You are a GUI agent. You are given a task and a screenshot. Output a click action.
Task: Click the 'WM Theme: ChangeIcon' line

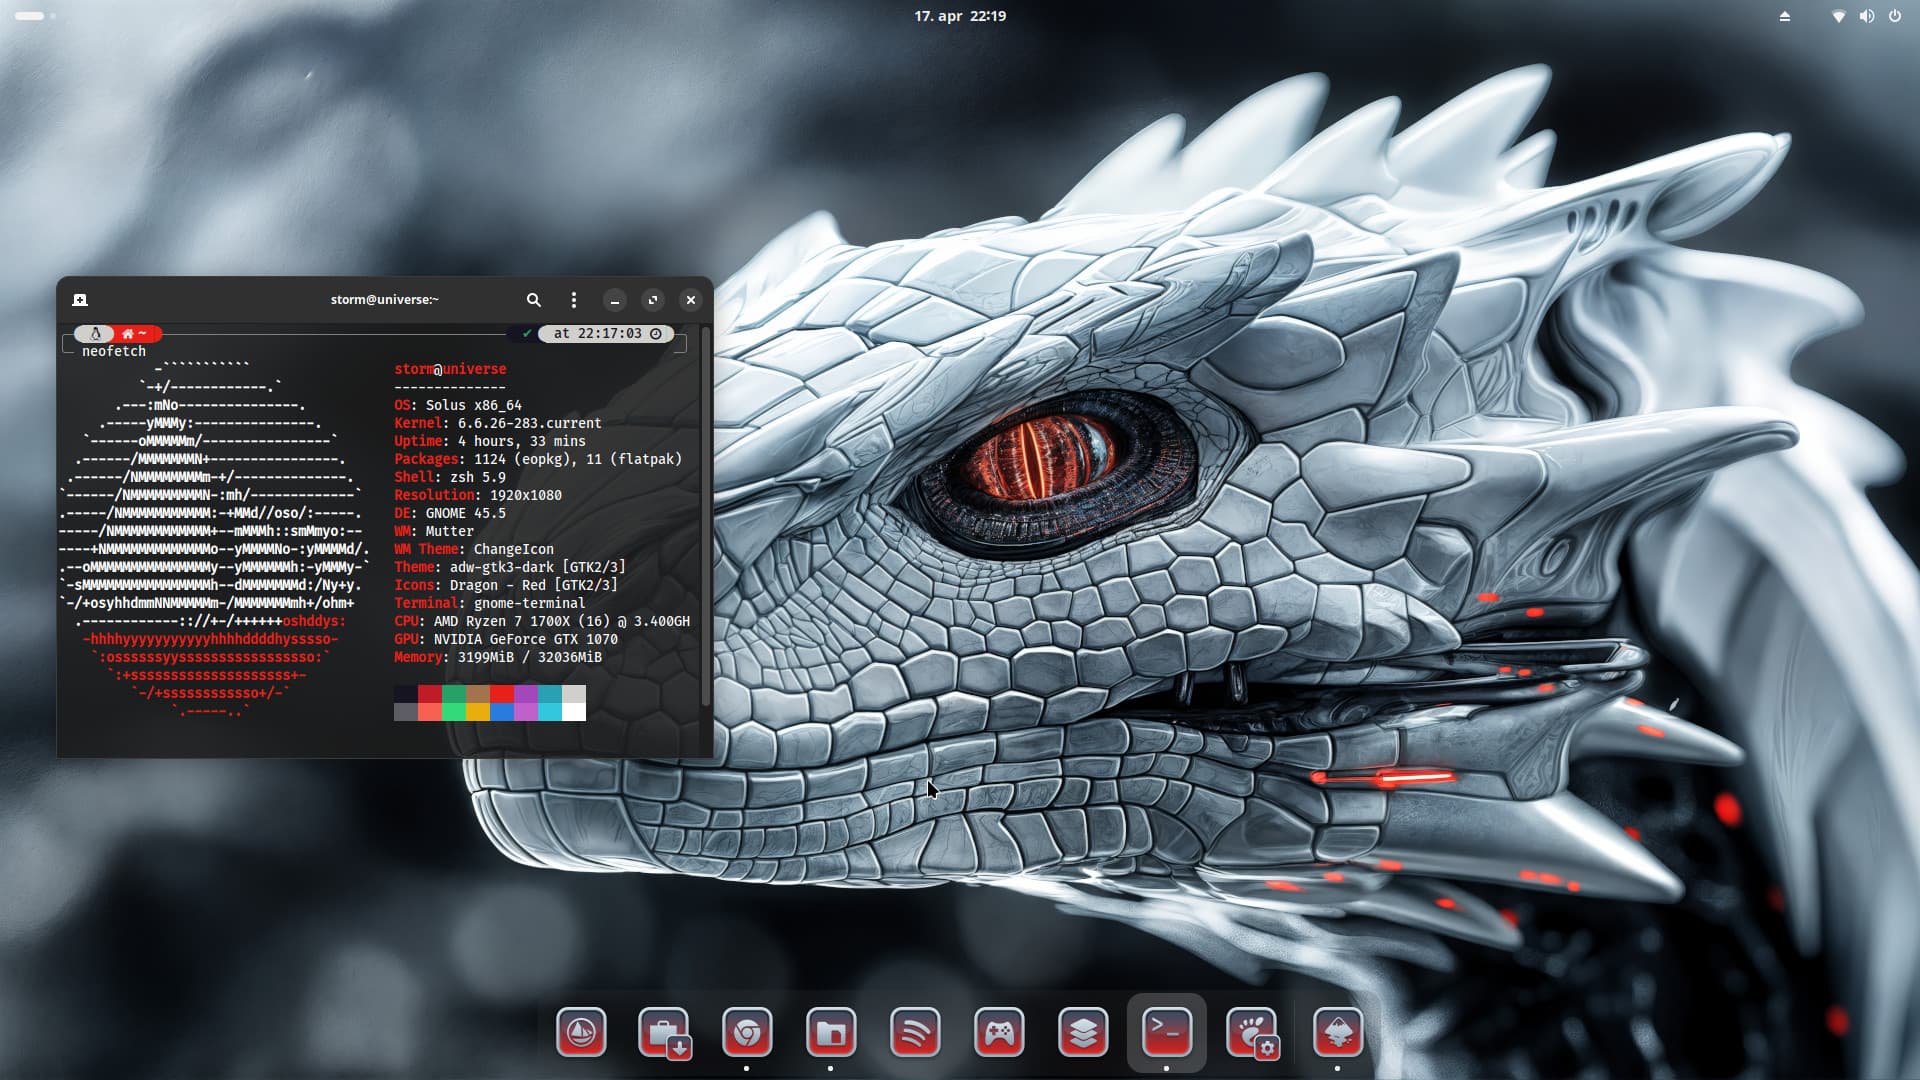pyautogui.click(x=474, y=549)
